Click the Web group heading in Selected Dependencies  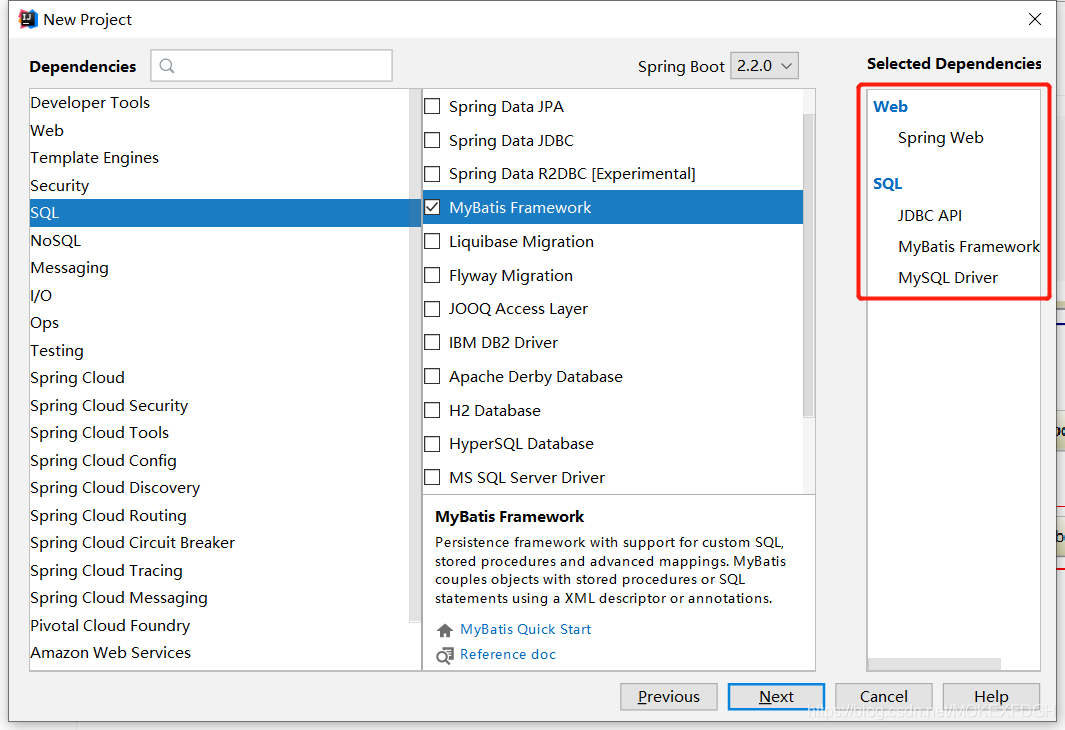tap(890, 107)
